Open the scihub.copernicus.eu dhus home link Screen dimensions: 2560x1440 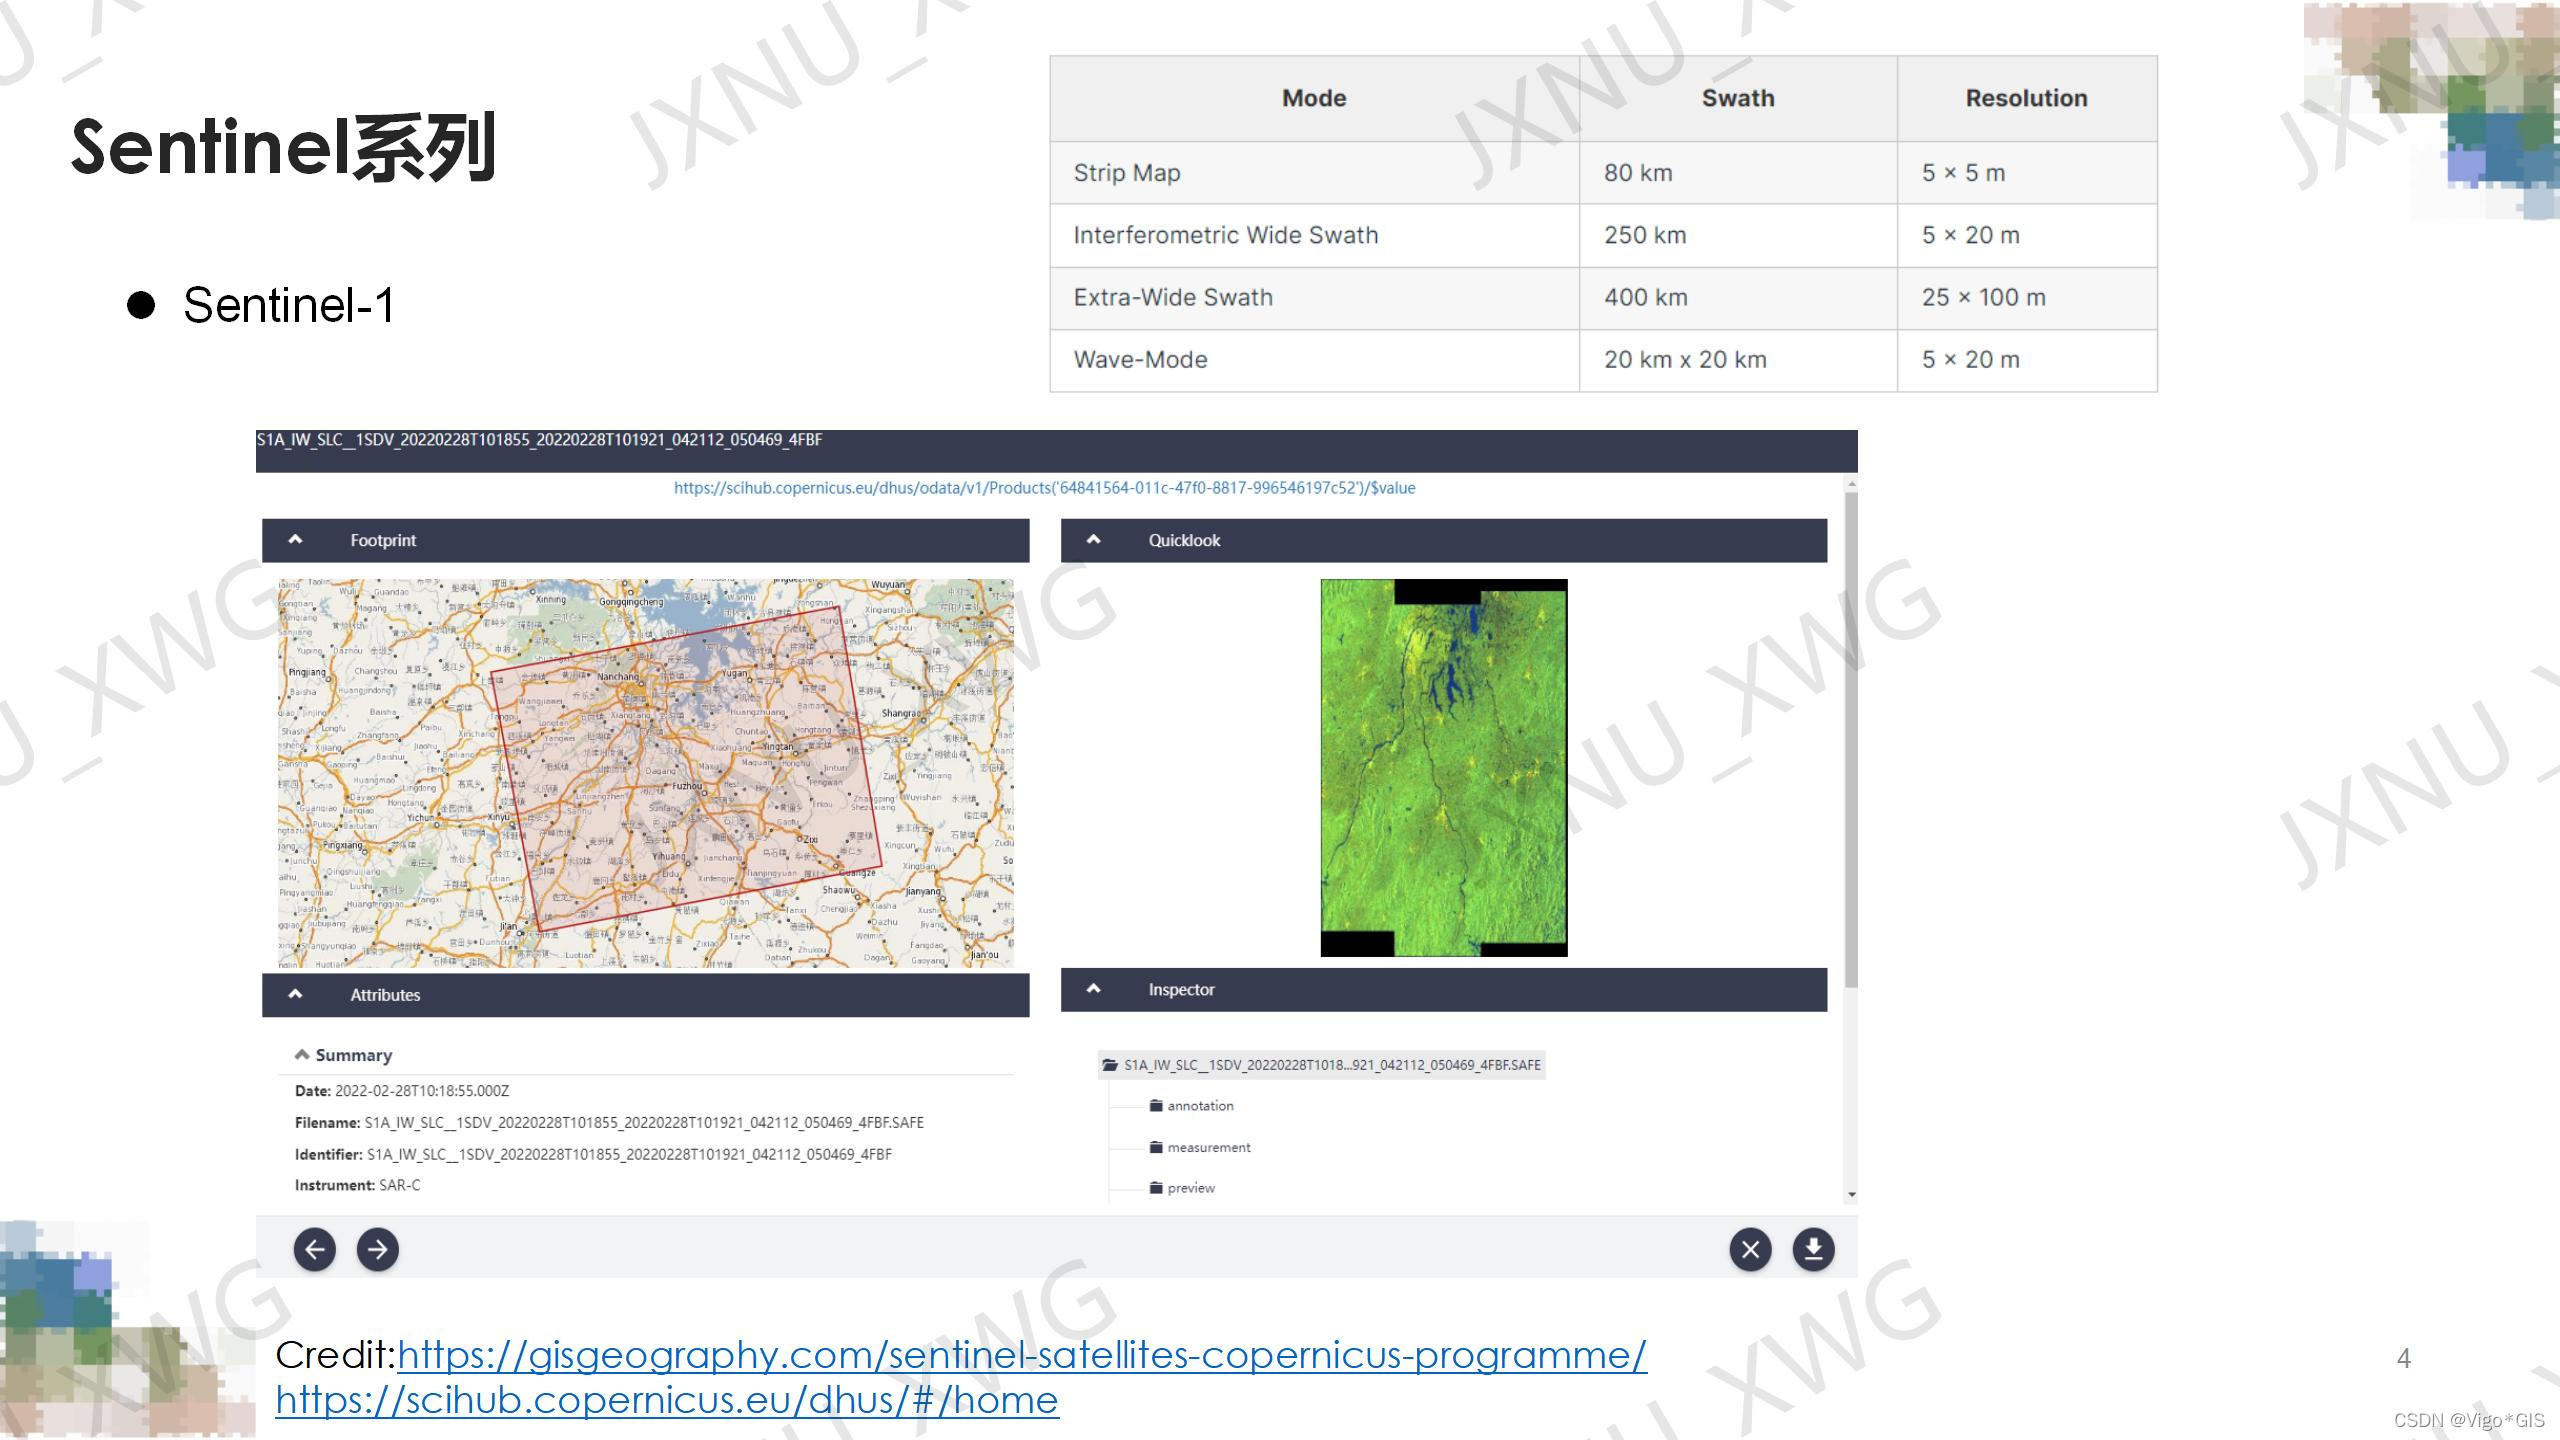(x=667, y=1400)
